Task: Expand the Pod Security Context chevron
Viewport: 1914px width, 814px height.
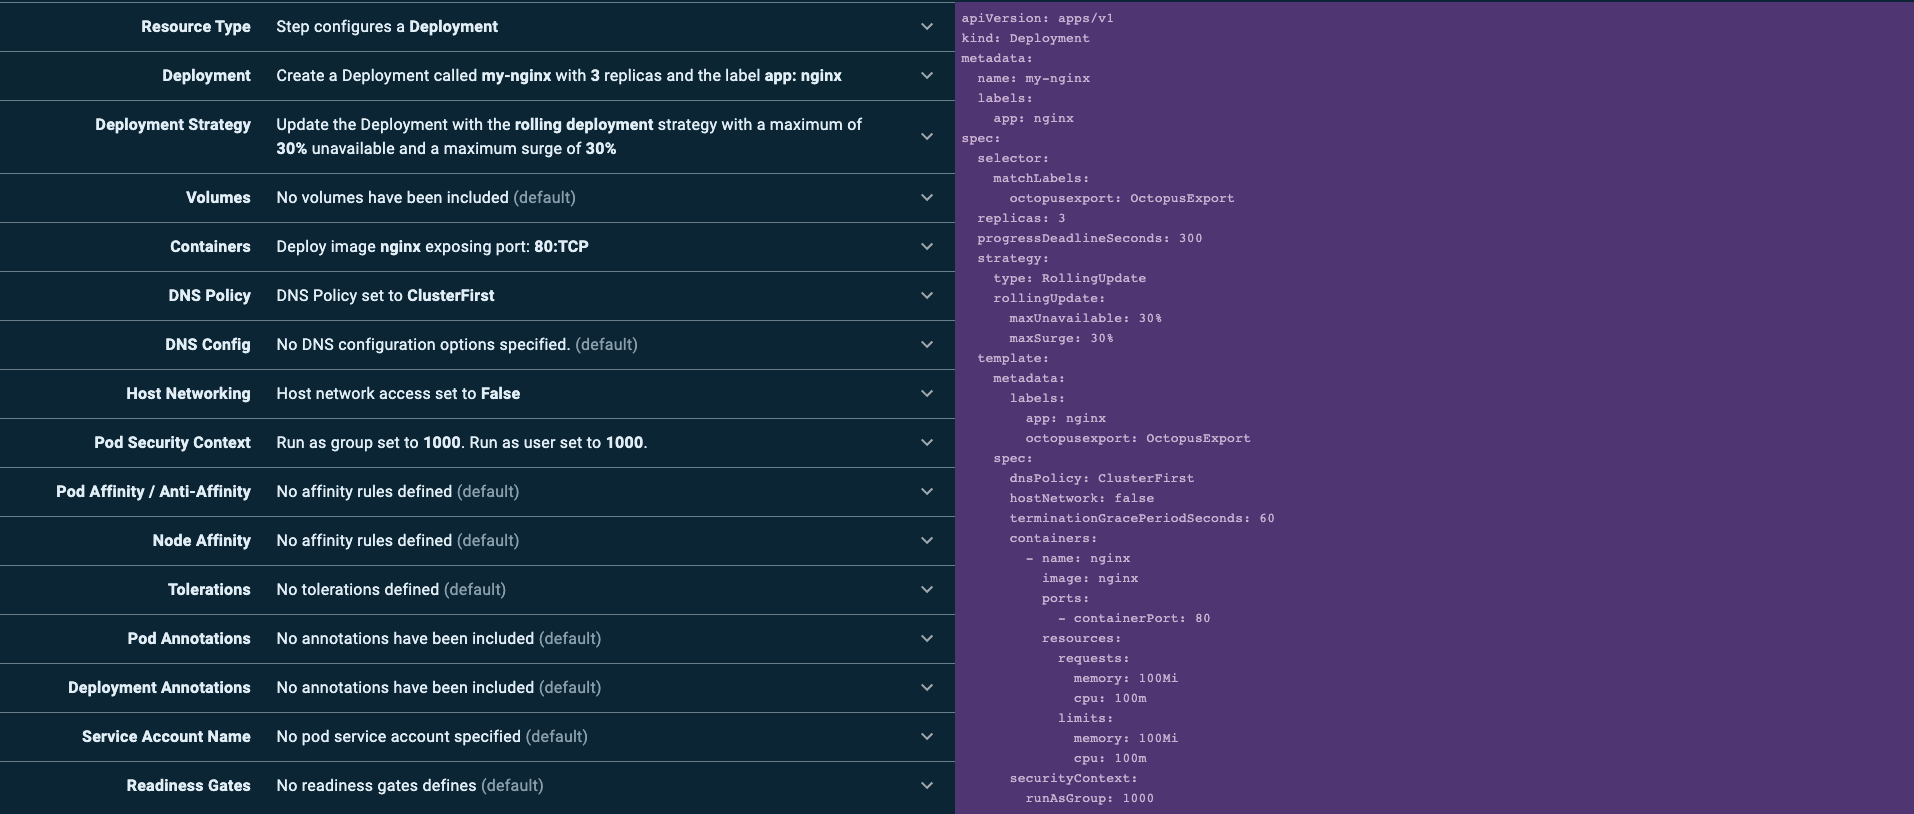Action: [927, 443]
